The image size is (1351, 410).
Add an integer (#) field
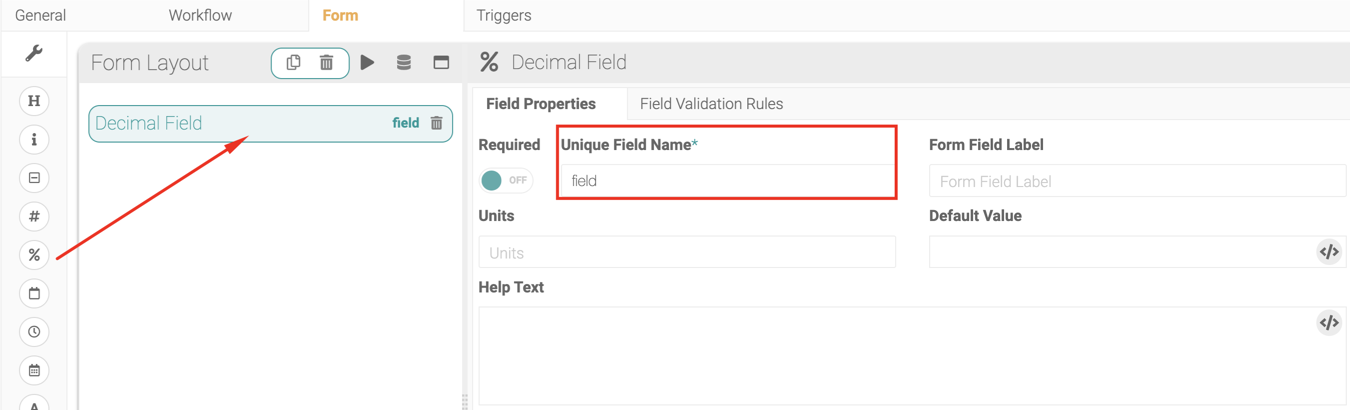[x=34, y=217]
